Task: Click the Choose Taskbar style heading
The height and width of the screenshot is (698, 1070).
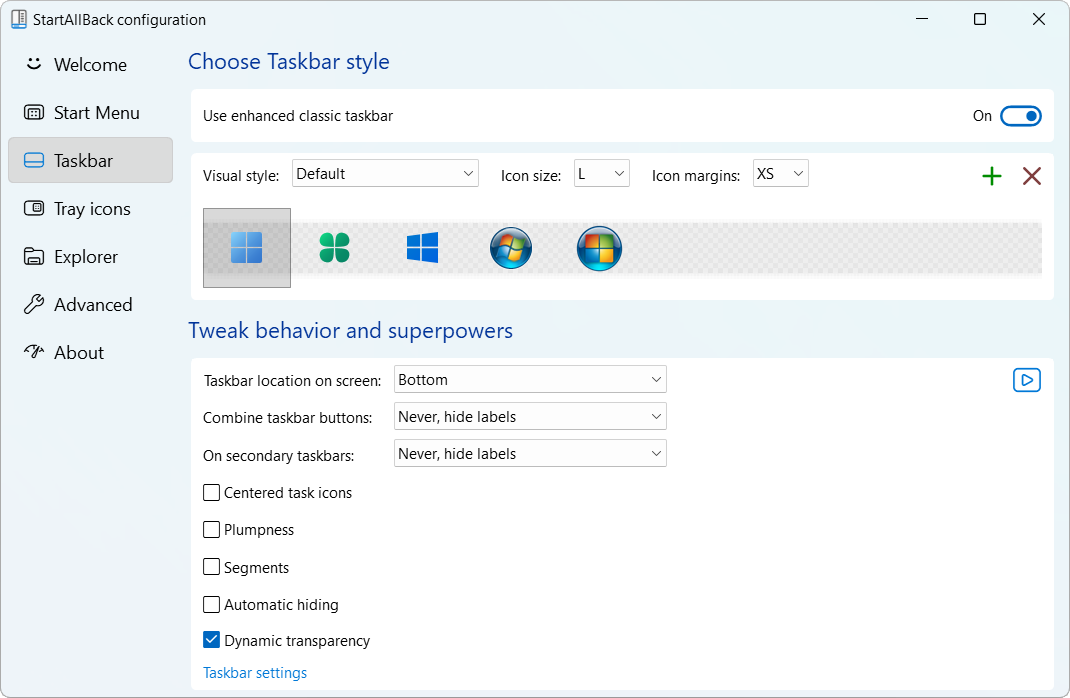Action: [289, 61]
